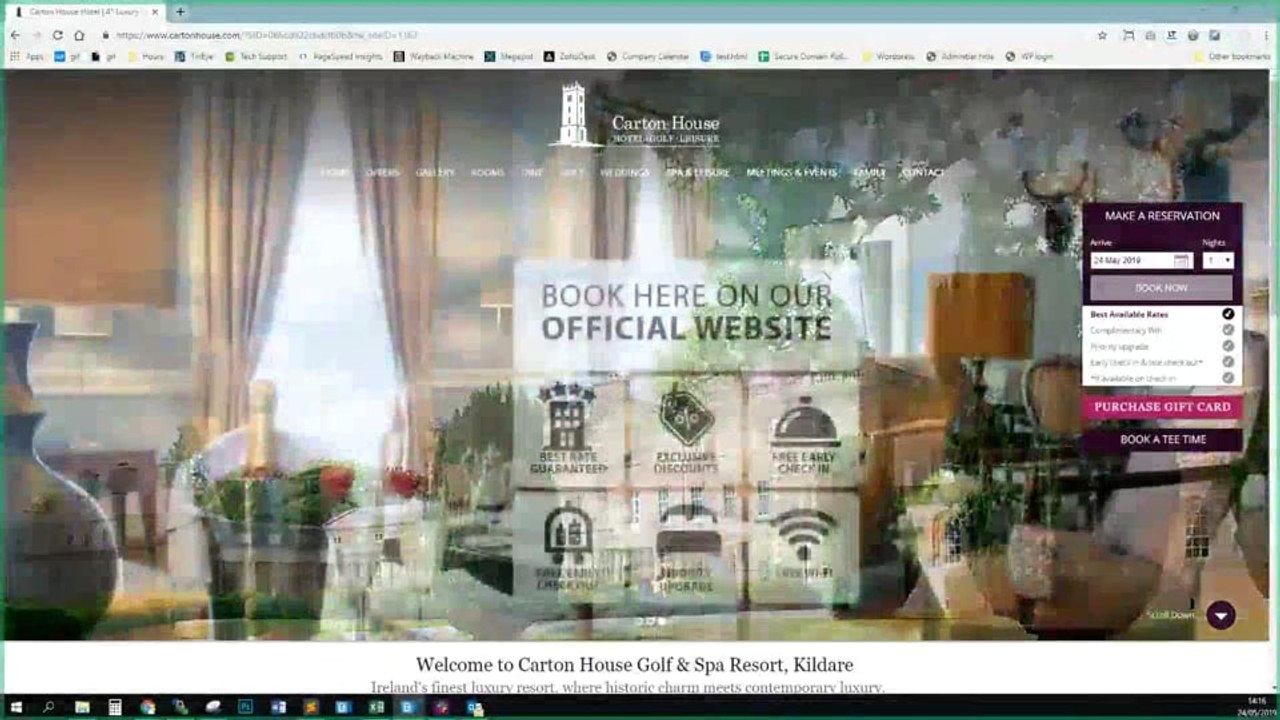Click the arrival date input field
Image resolution: width=1280 pixels, height=720 pixels.
[x=1141, y=260]
